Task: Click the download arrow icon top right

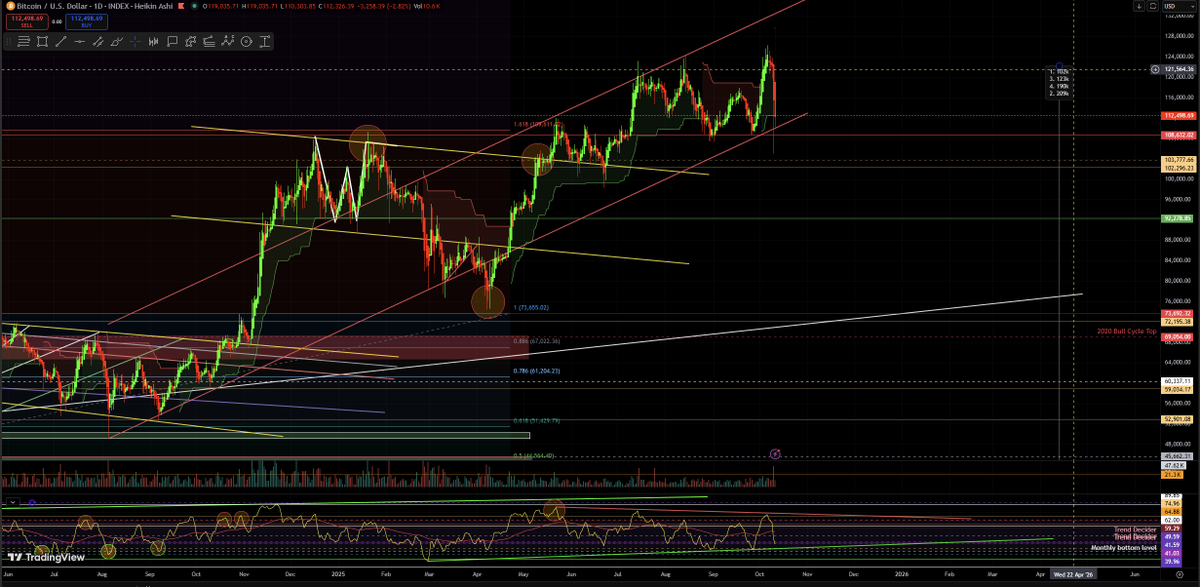Action: (1139, 6)
